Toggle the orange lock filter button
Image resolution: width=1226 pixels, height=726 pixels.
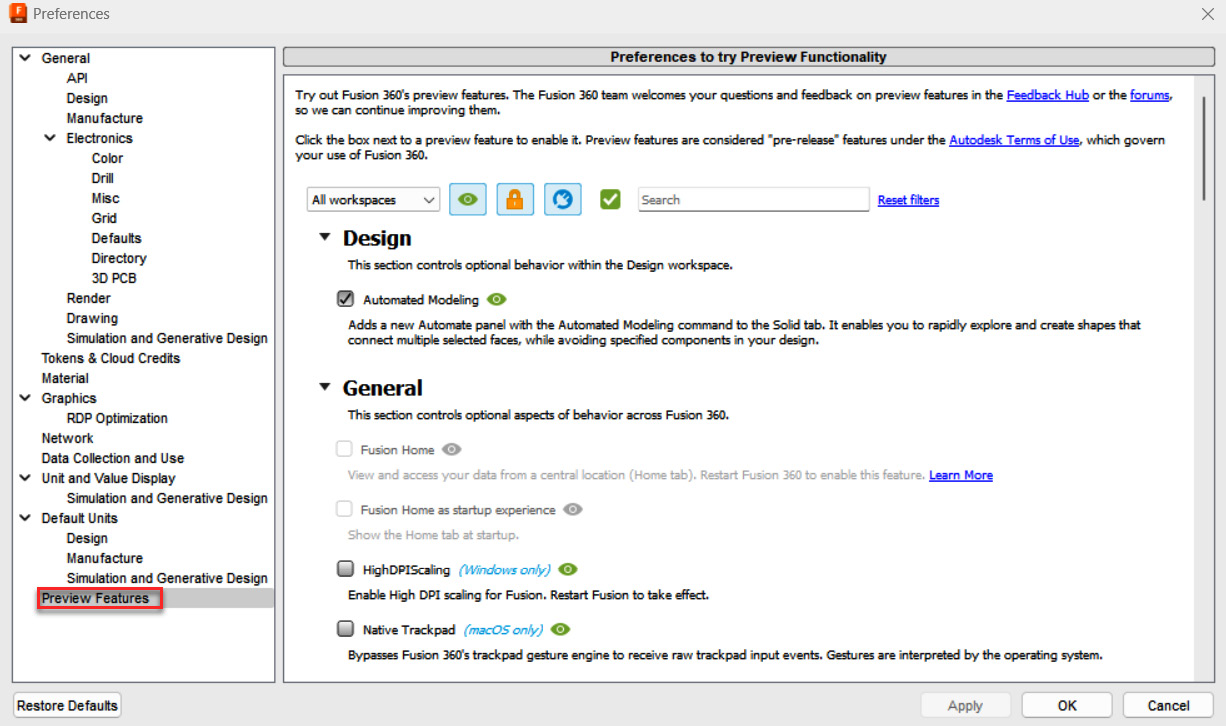click(515, 199)
